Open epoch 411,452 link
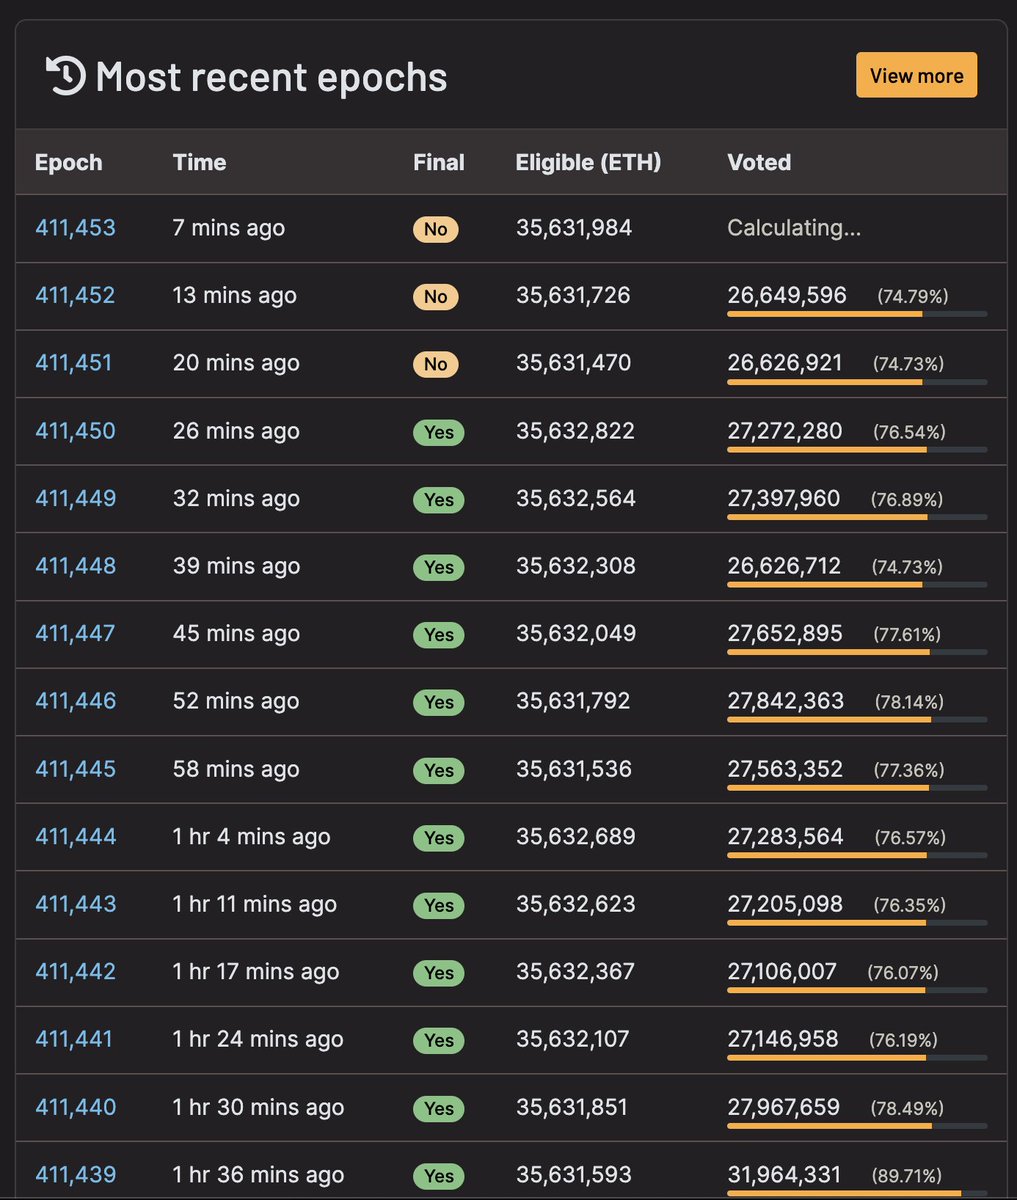The width and height of the screenshot is (1017, 1200). click(75, 296)
